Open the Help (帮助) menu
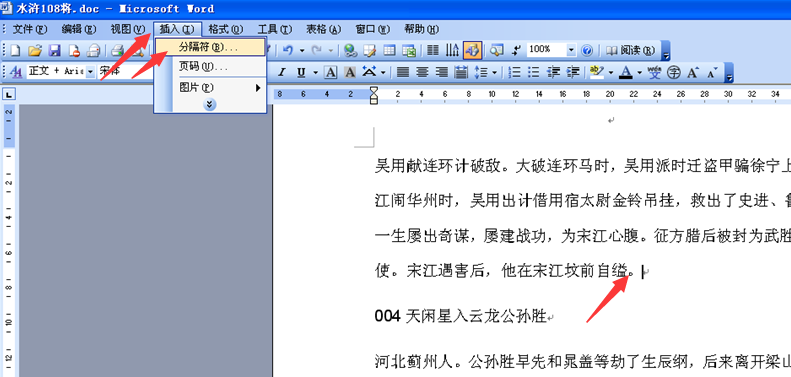This screenshot has height=377, width=791. click(421, 29)
